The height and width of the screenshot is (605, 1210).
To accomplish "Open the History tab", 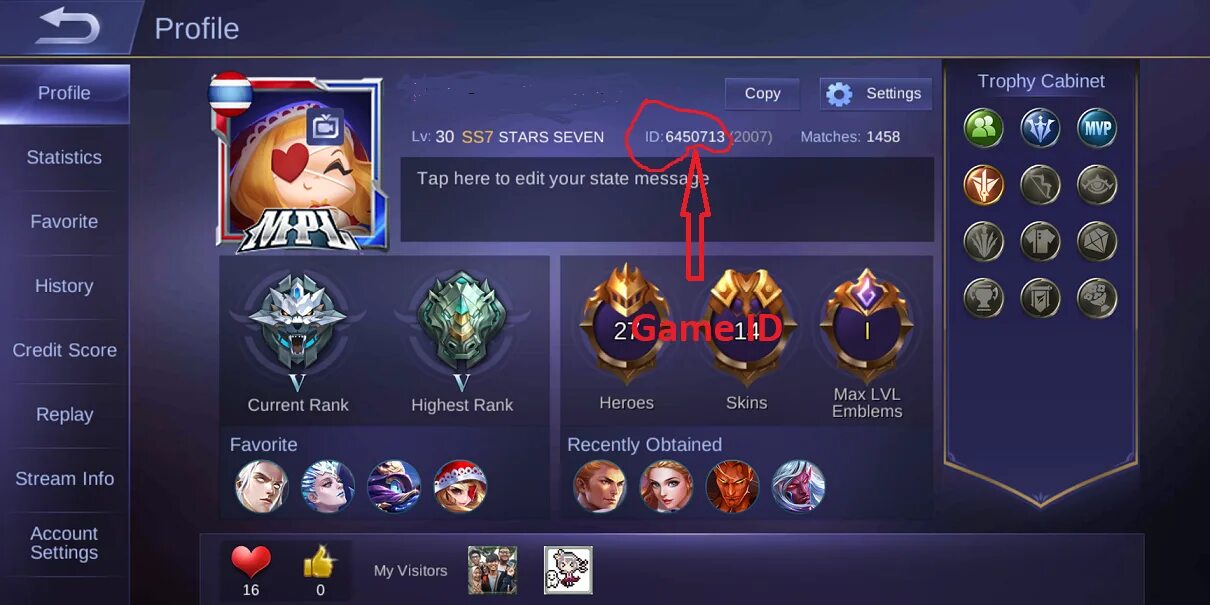I will point(64,286).
